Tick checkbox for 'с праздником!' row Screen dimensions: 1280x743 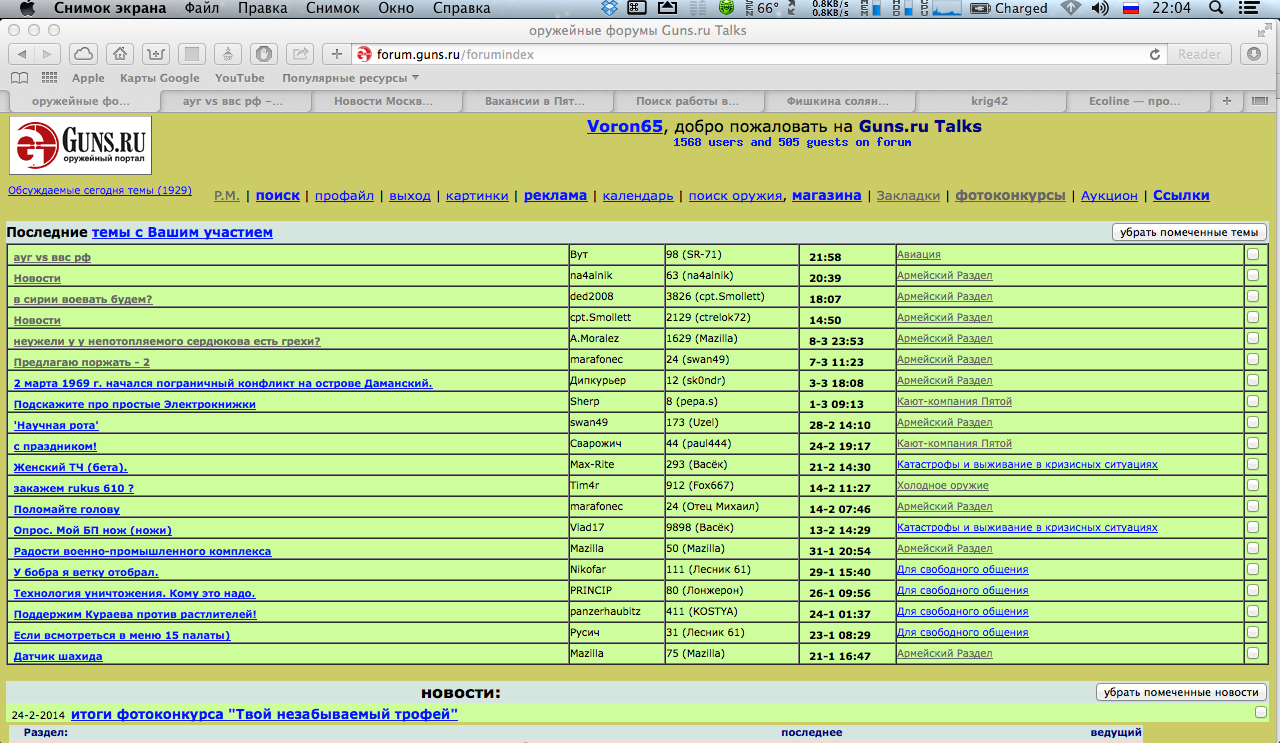click(1252, 443)
